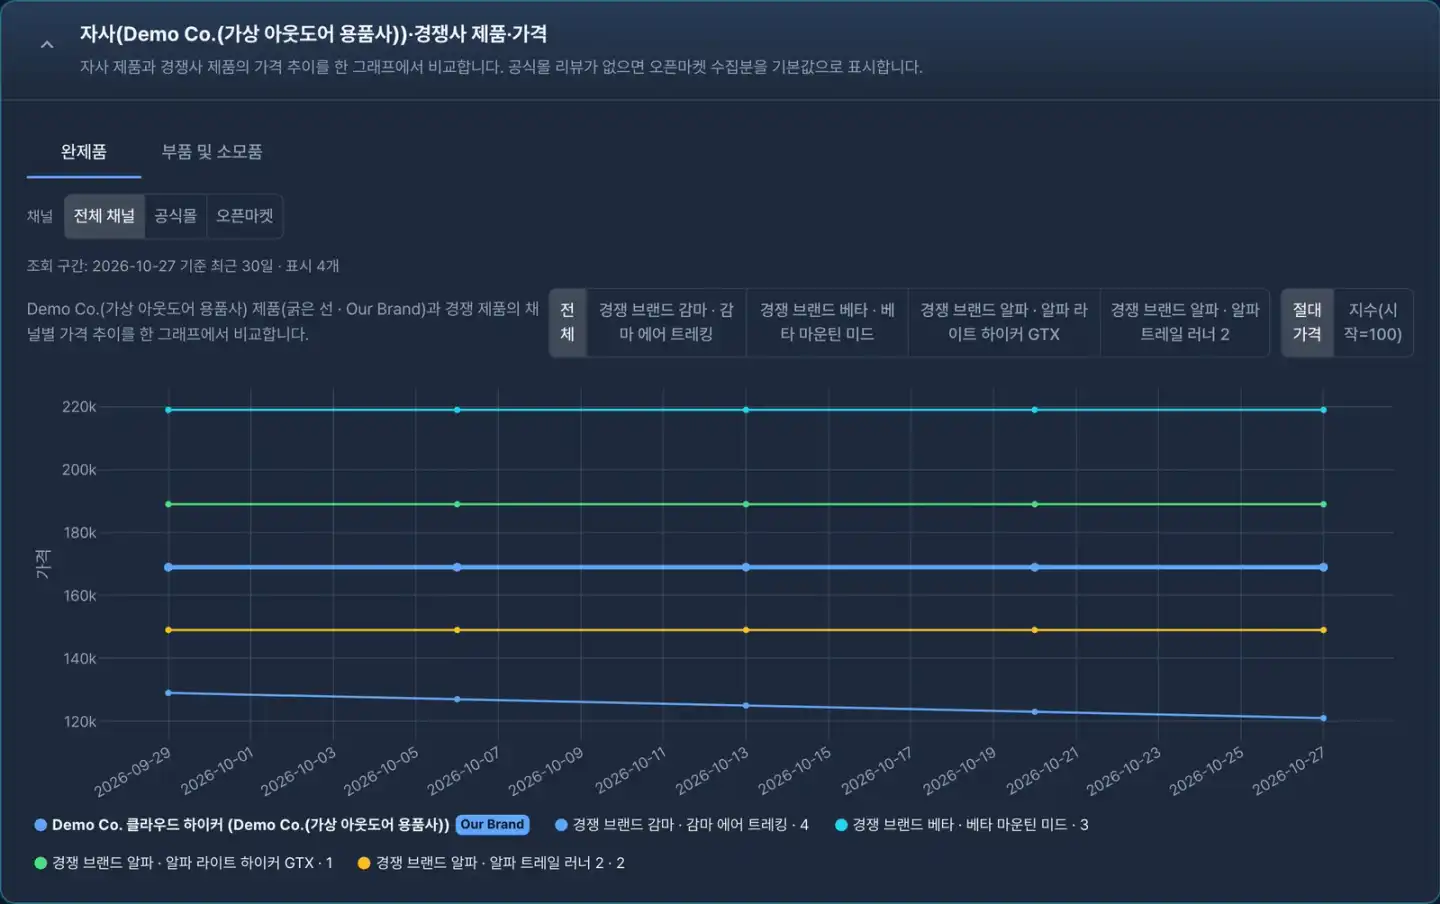Switch to 절대 가격 view mode
Viewport: 1440px width, 904px height.
1307,322
